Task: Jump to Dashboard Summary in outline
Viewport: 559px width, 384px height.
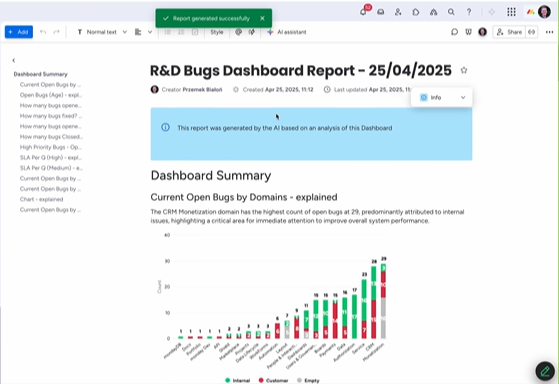Action: [x=41, y=74]
